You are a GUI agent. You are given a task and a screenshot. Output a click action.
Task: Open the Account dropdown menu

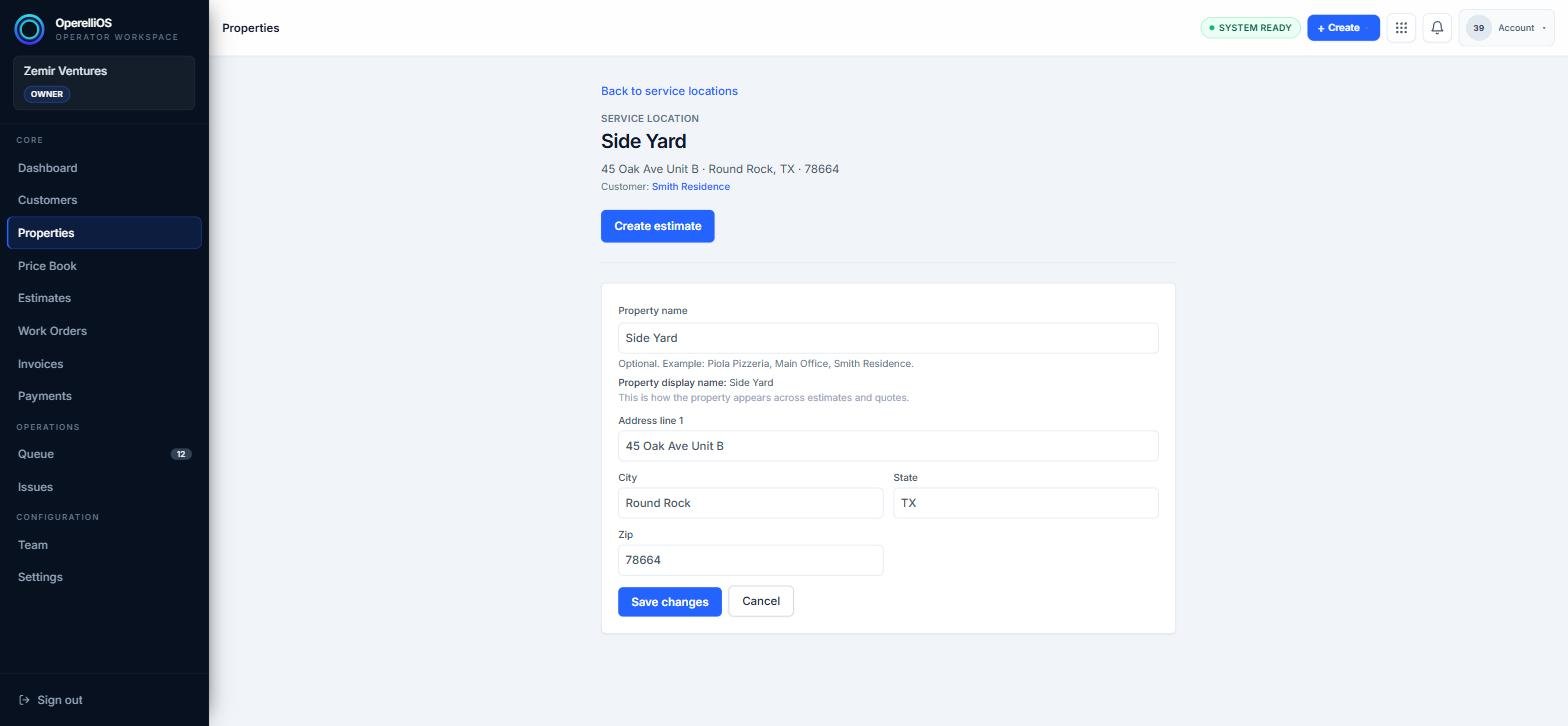[x=1507, y=28]
